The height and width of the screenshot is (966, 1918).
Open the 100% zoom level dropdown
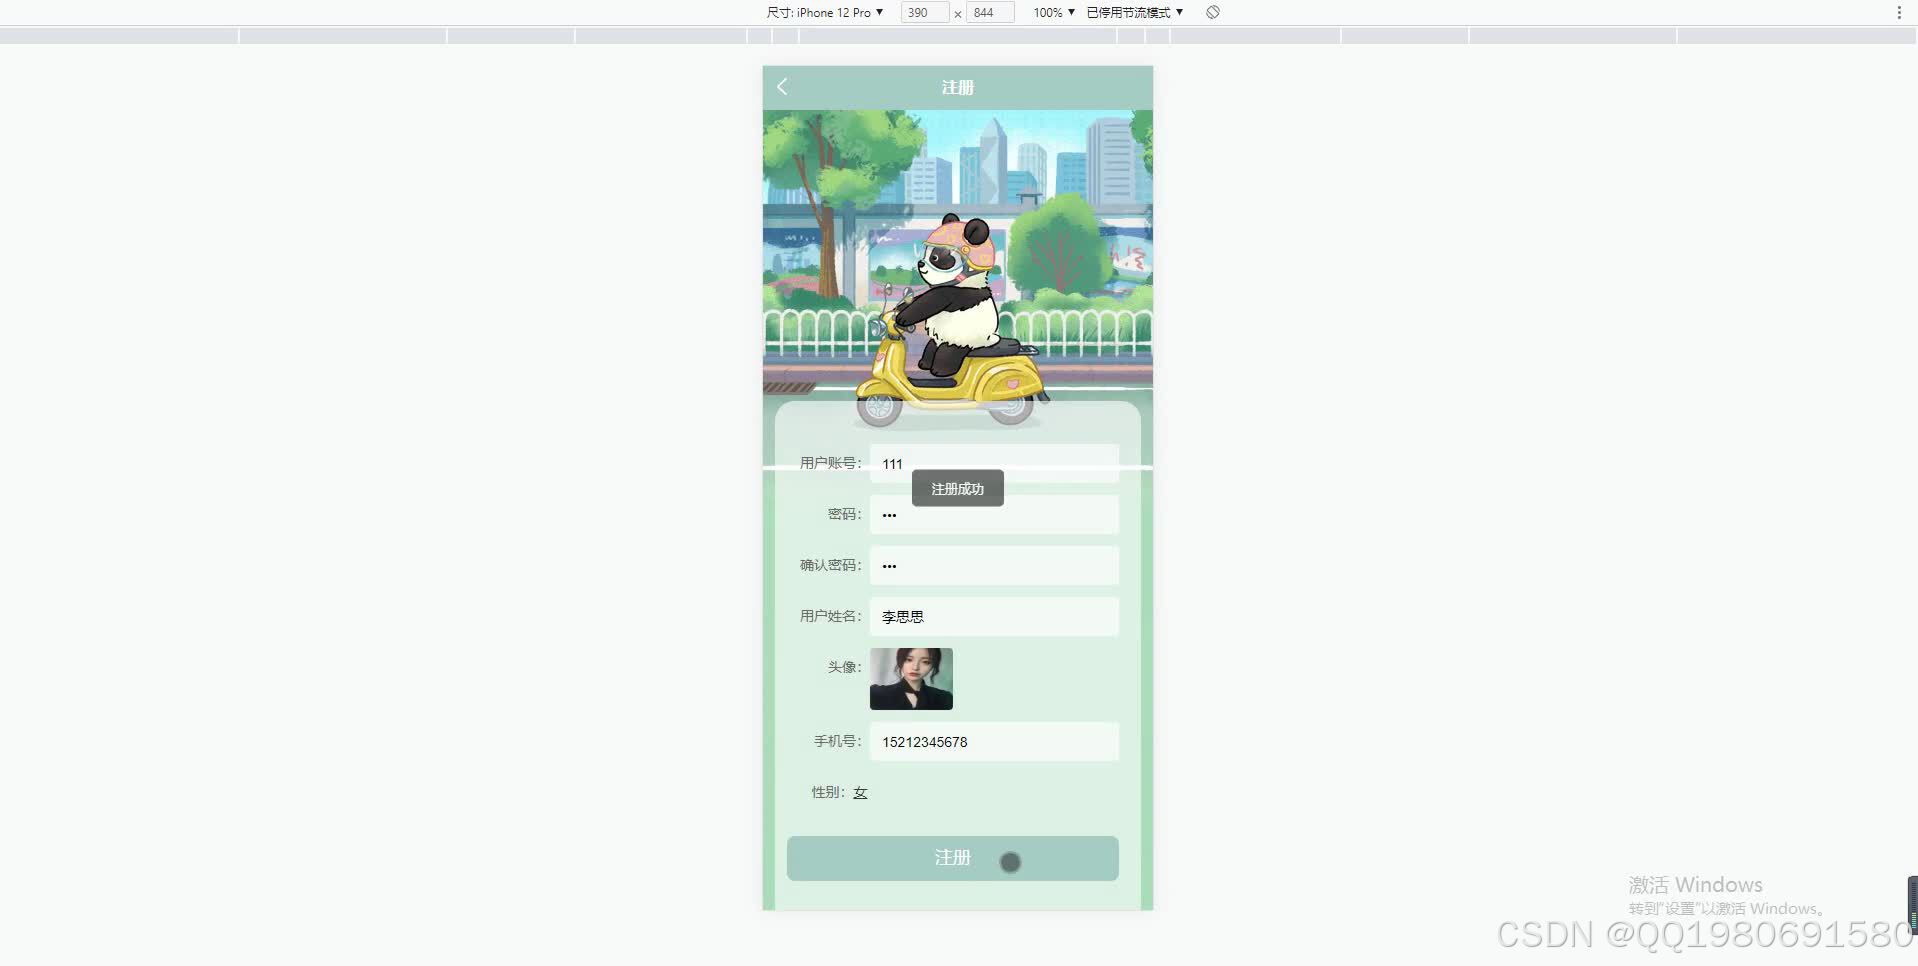[x=1054, y=12]
